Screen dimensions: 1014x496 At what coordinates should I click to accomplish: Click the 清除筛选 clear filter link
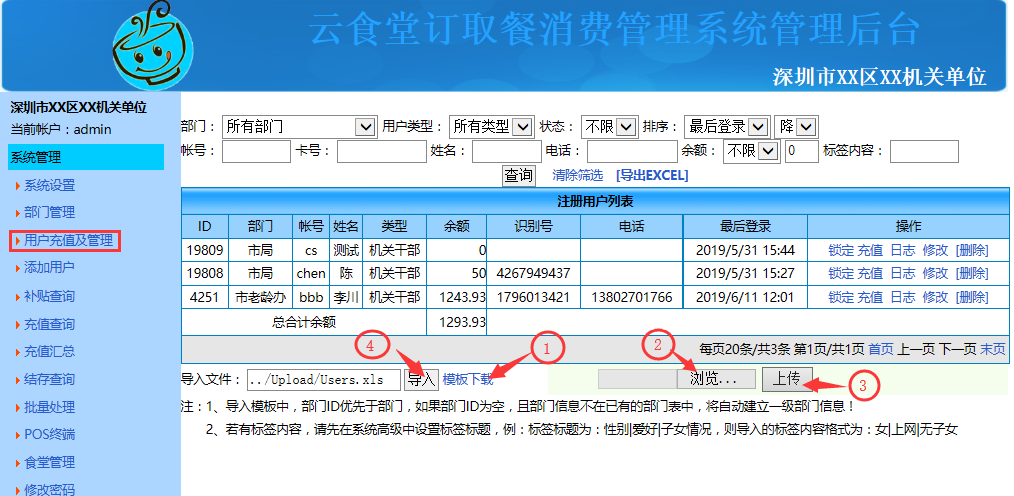[577, 176]
